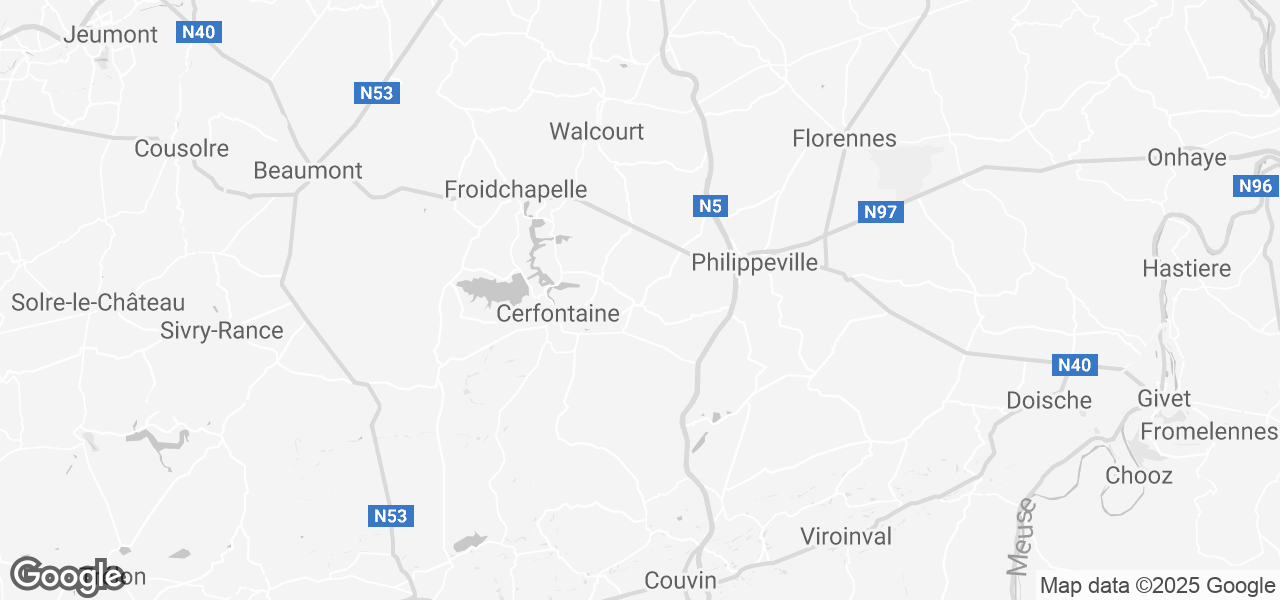Screen dimensions: 1280x600
Task: Click the Couvin town label
Action: tap(681, 580)
